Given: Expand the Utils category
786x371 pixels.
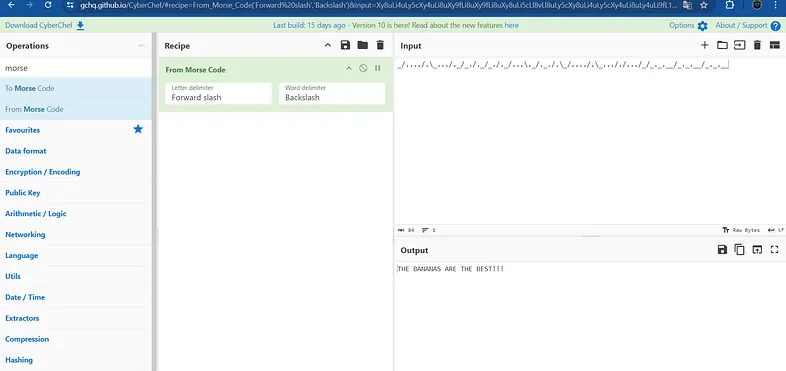Looking at the screenshot, I should tap(76, 276).
